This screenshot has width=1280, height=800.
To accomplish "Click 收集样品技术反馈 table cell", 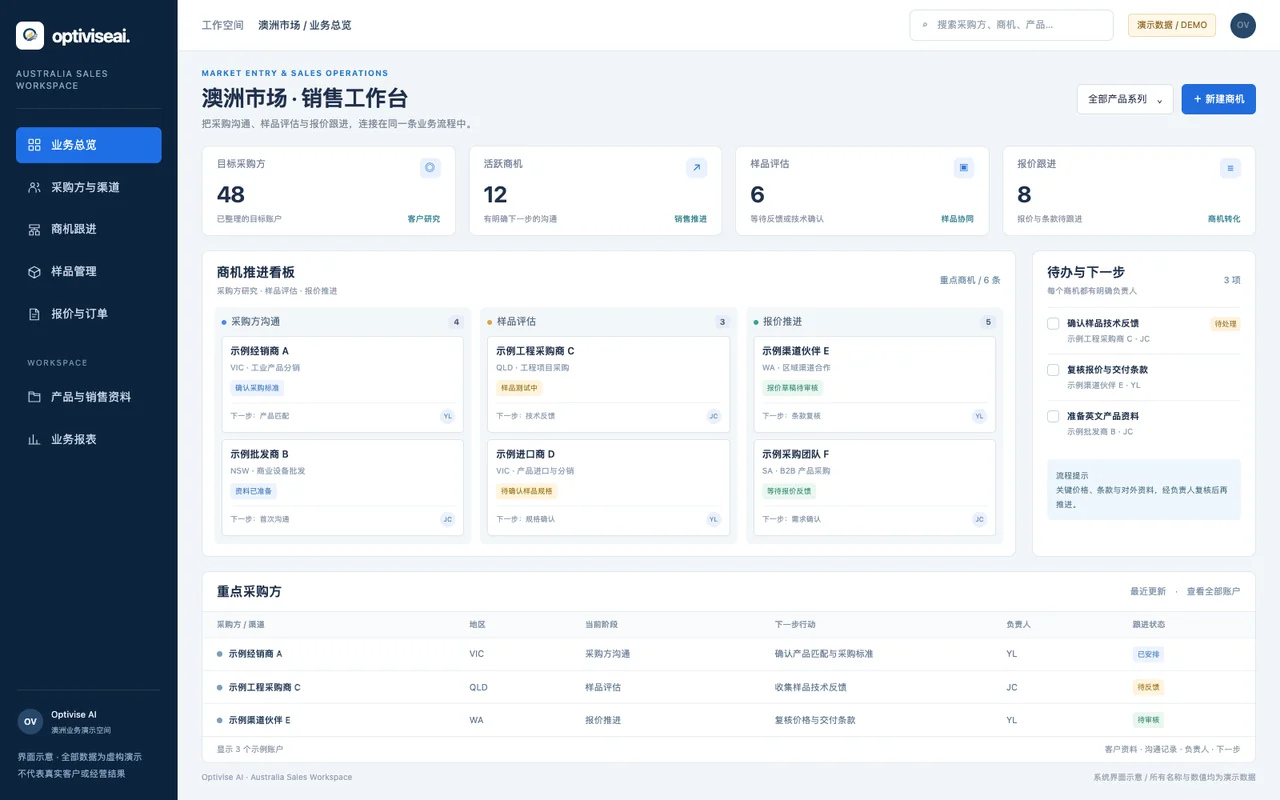I will coord(811,687).
